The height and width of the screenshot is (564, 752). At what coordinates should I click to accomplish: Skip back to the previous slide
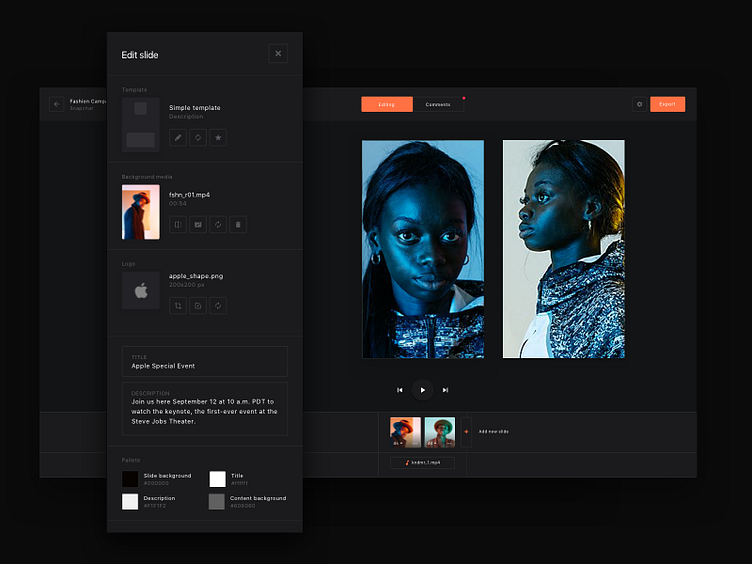(400, 390)
